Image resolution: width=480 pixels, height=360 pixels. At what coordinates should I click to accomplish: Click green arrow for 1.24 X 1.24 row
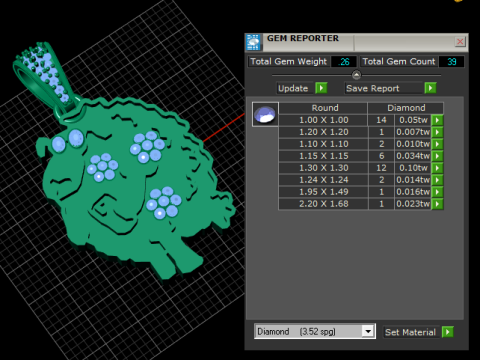437,180
